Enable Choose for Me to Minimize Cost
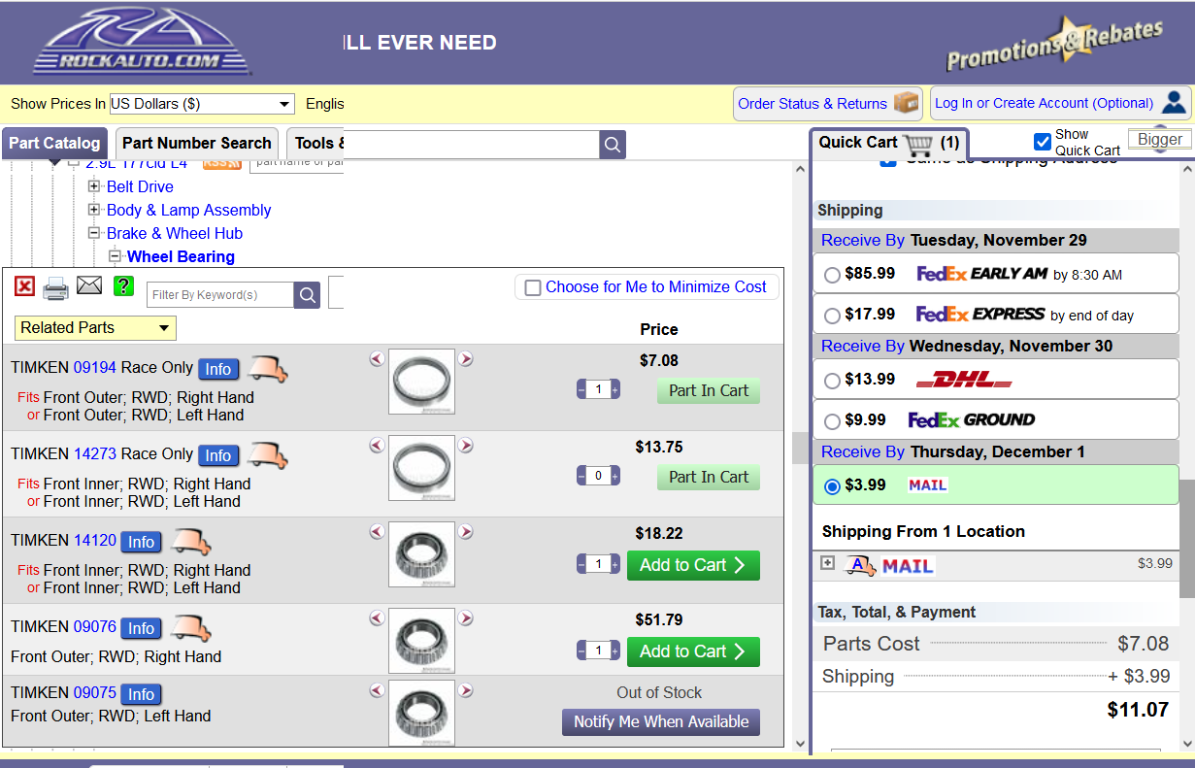The height and width of the screenshot is (768, 1195). point(533,288)
